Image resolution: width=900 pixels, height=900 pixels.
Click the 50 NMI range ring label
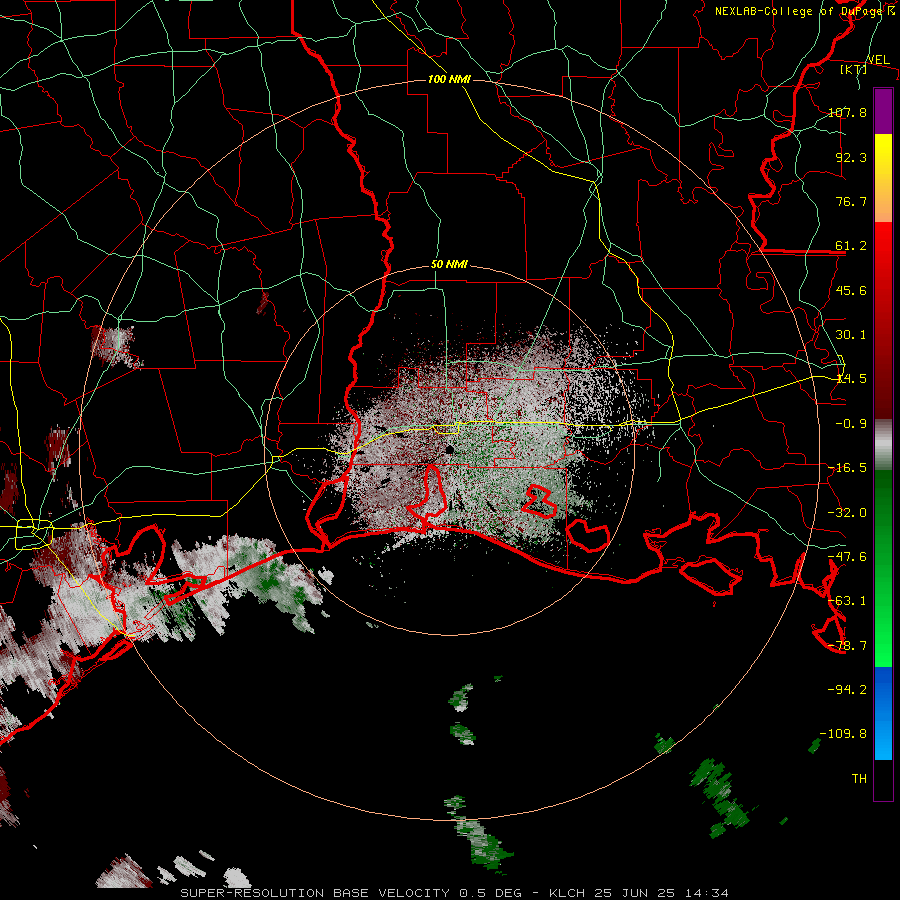point(449,265)
